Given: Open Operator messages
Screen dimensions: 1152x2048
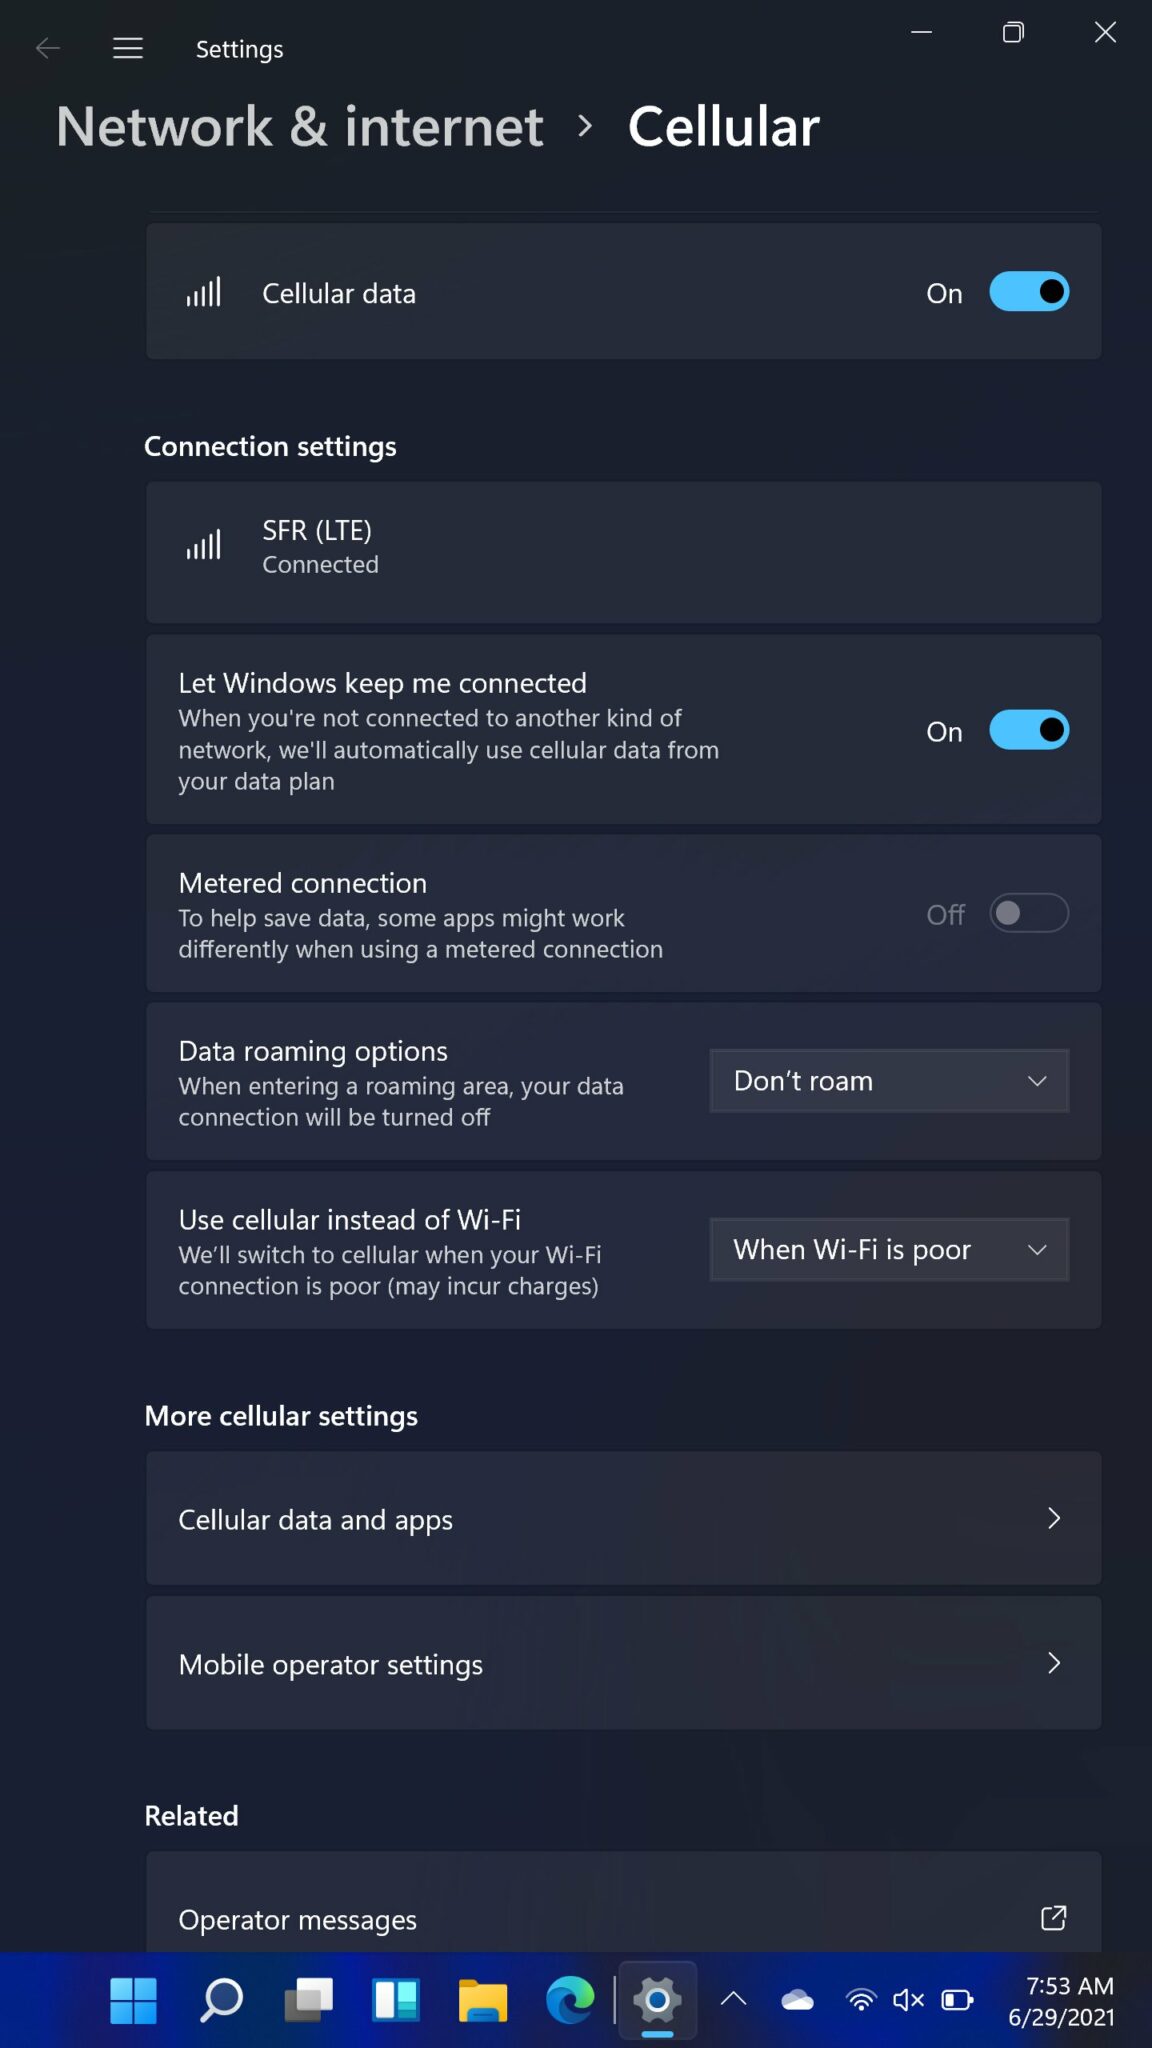Looking at the screenshot, I should (x=622, y=1918).
